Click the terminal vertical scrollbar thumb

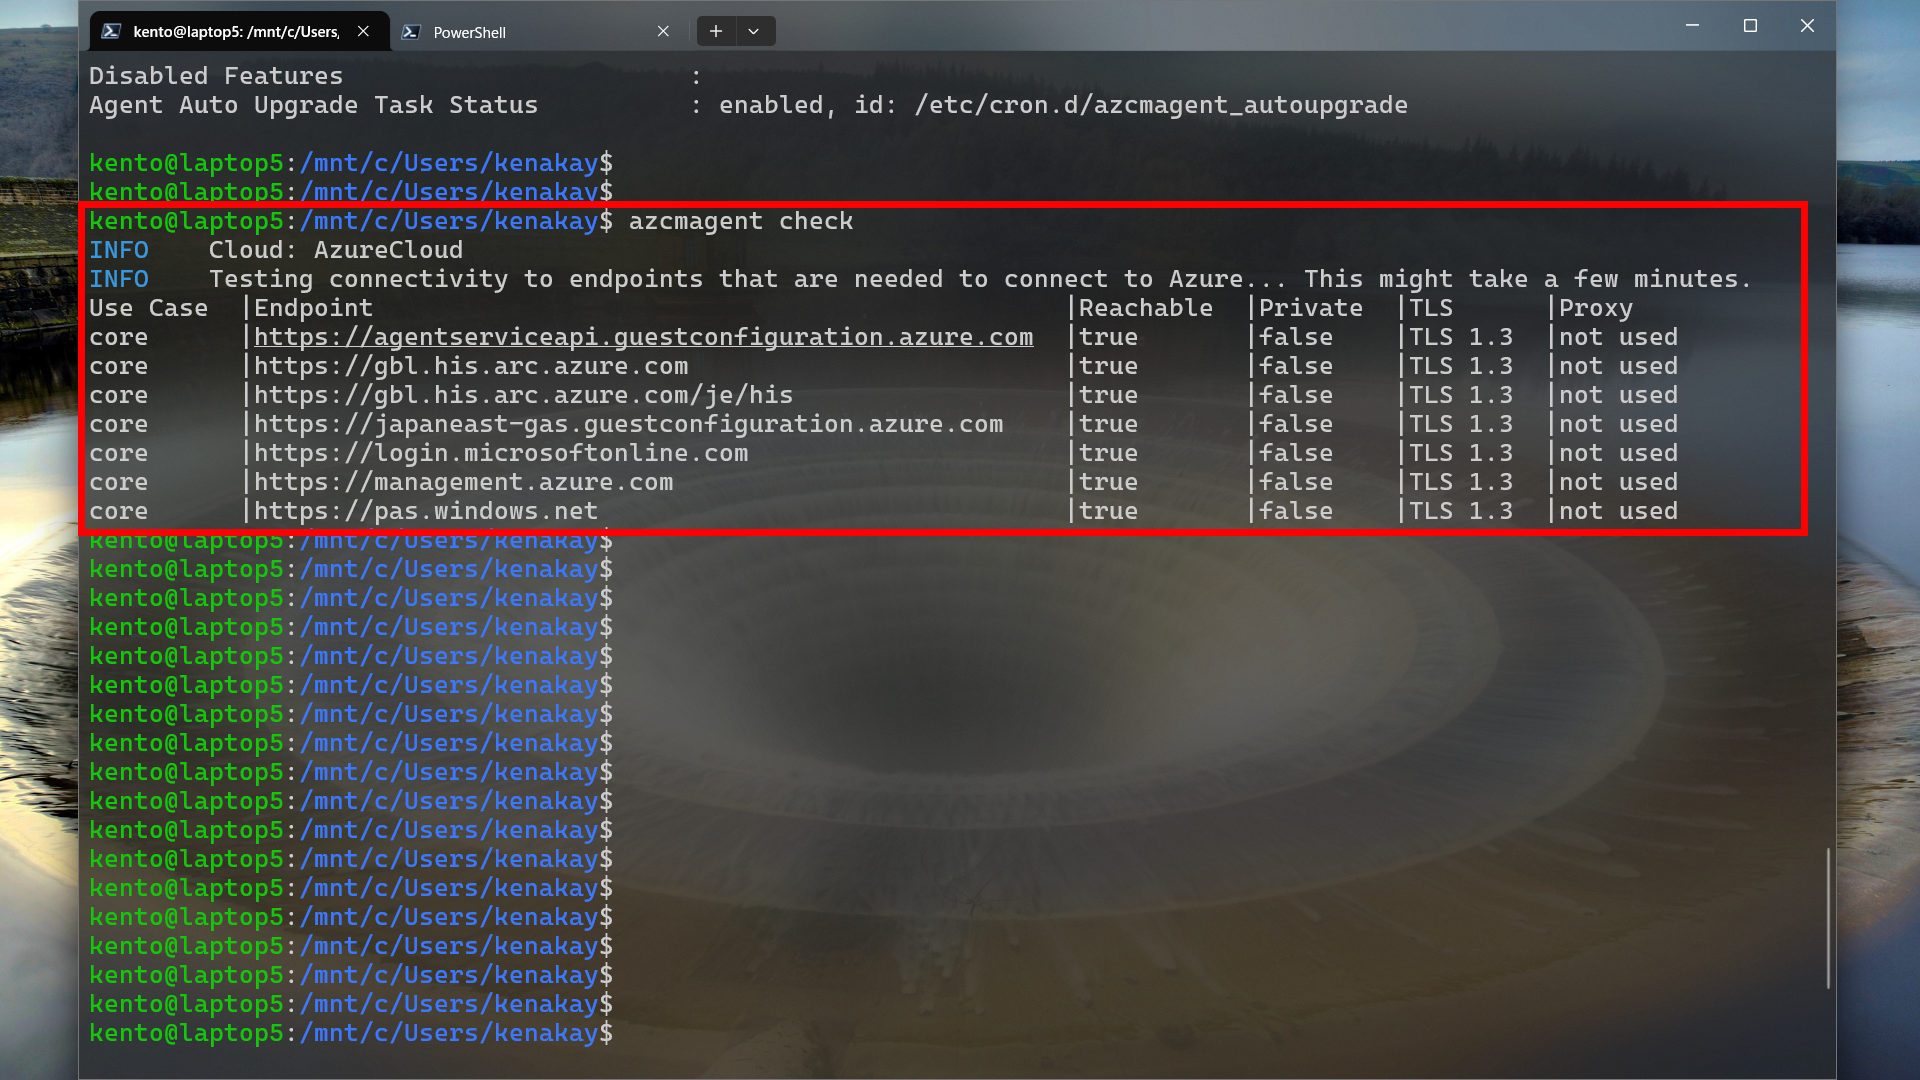pyautogui.click(x=1828, y=918)
